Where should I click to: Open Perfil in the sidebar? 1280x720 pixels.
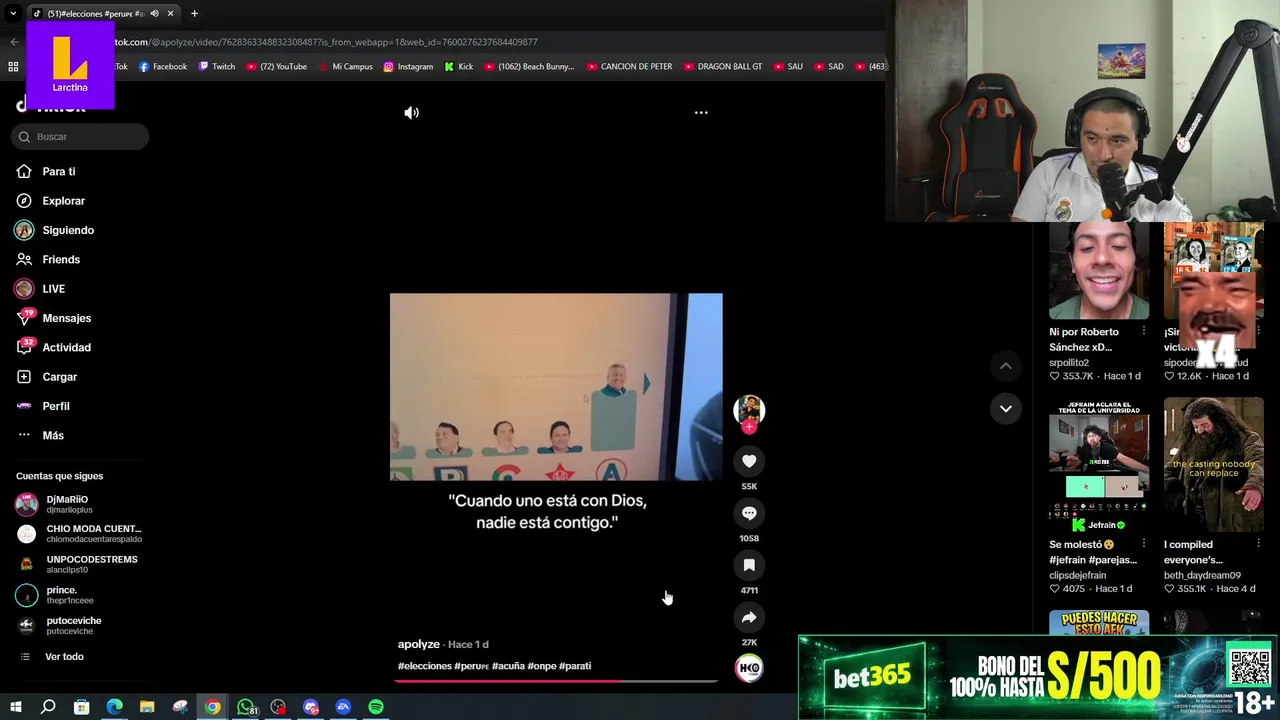coord(56,406)
